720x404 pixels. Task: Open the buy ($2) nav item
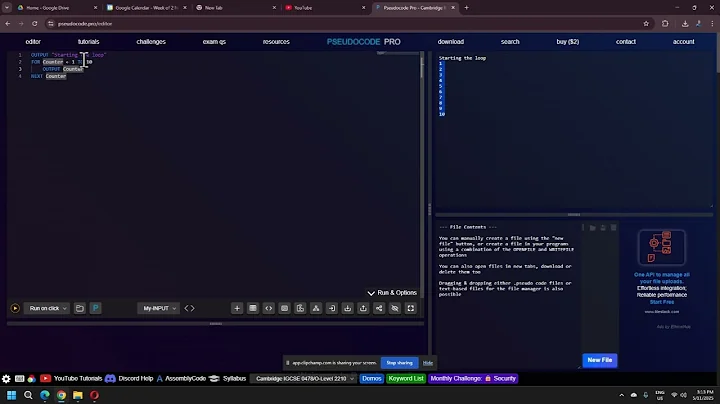568,42
